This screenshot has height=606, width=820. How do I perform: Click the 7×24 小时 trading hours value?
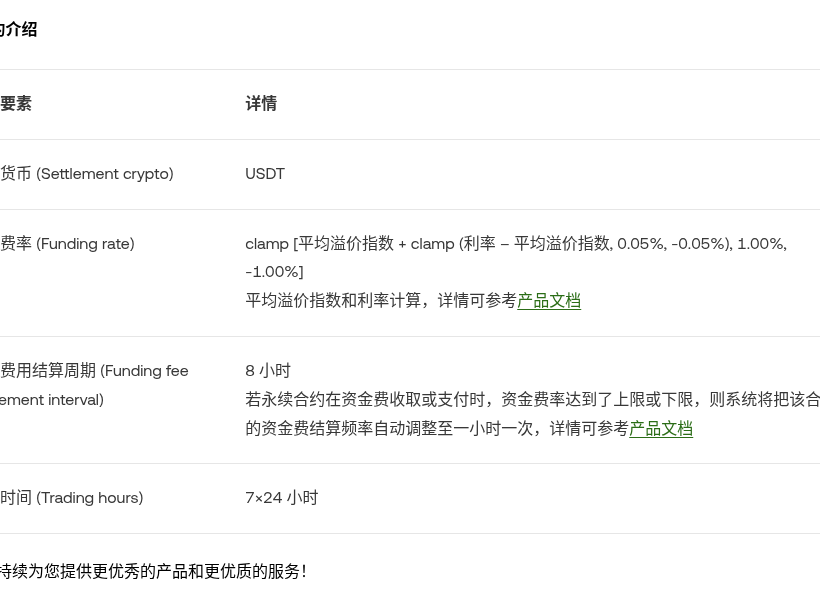pyautogui.click(x=281, y=498)
